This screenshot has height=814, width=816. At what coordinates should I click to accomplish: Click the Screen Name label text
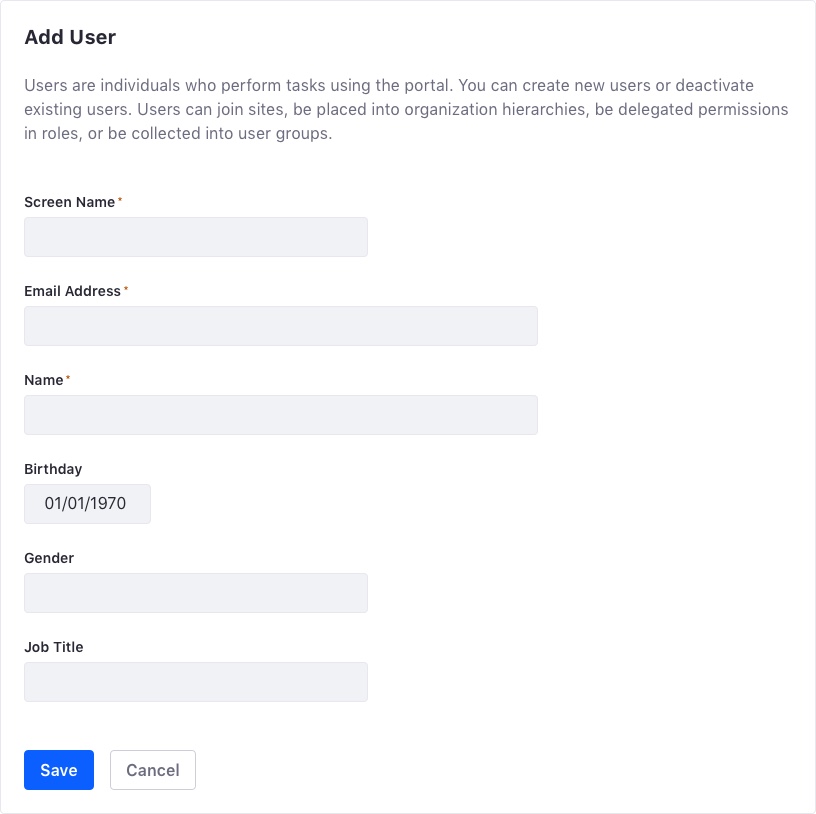pos(69,202)
